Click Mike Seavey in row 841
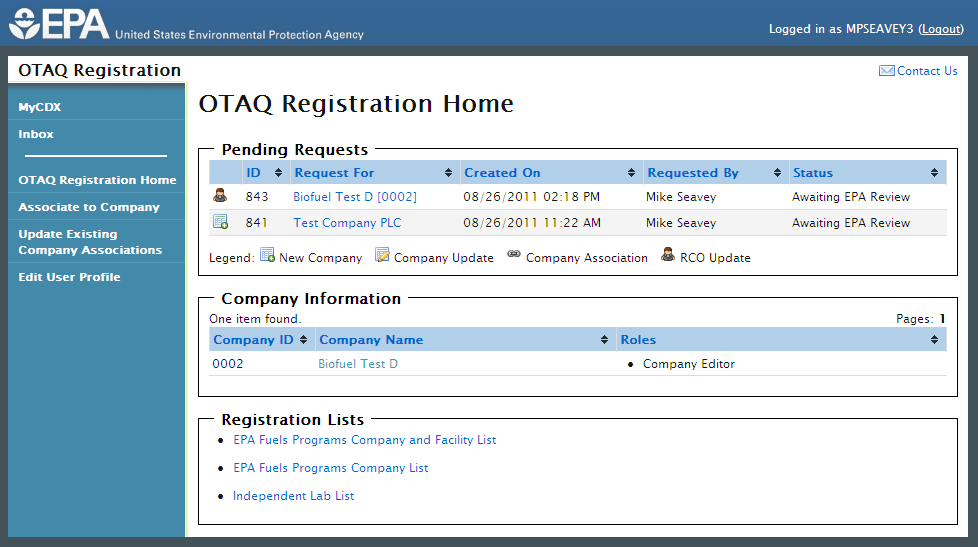This screenshot has width=978, height=547. tap(681, 223)
